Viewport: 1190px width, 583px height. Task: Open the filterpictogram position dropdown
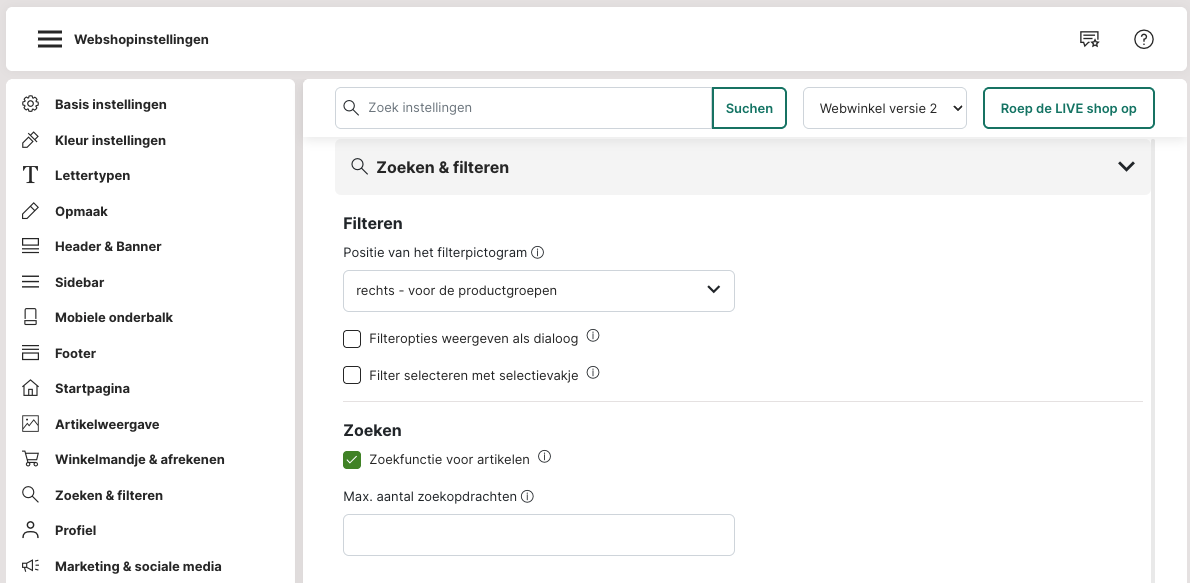click(x=538, y=291)
